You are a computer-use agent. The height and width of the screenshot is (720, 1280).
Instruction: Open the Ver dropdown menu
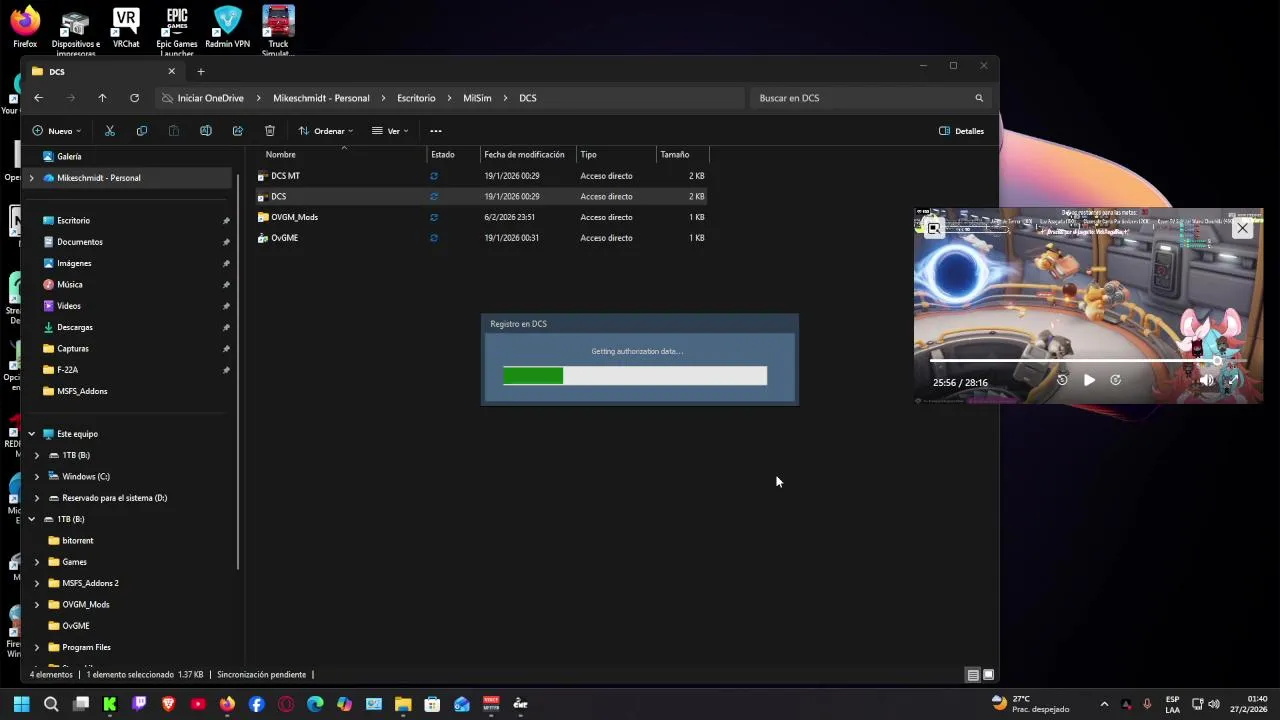point(390,131)
